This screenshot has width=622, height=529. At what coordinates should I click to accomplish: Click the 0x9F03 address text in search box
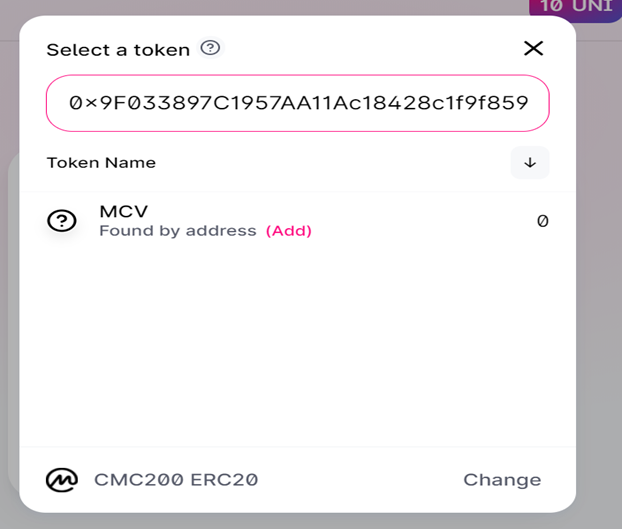point(298,103)
